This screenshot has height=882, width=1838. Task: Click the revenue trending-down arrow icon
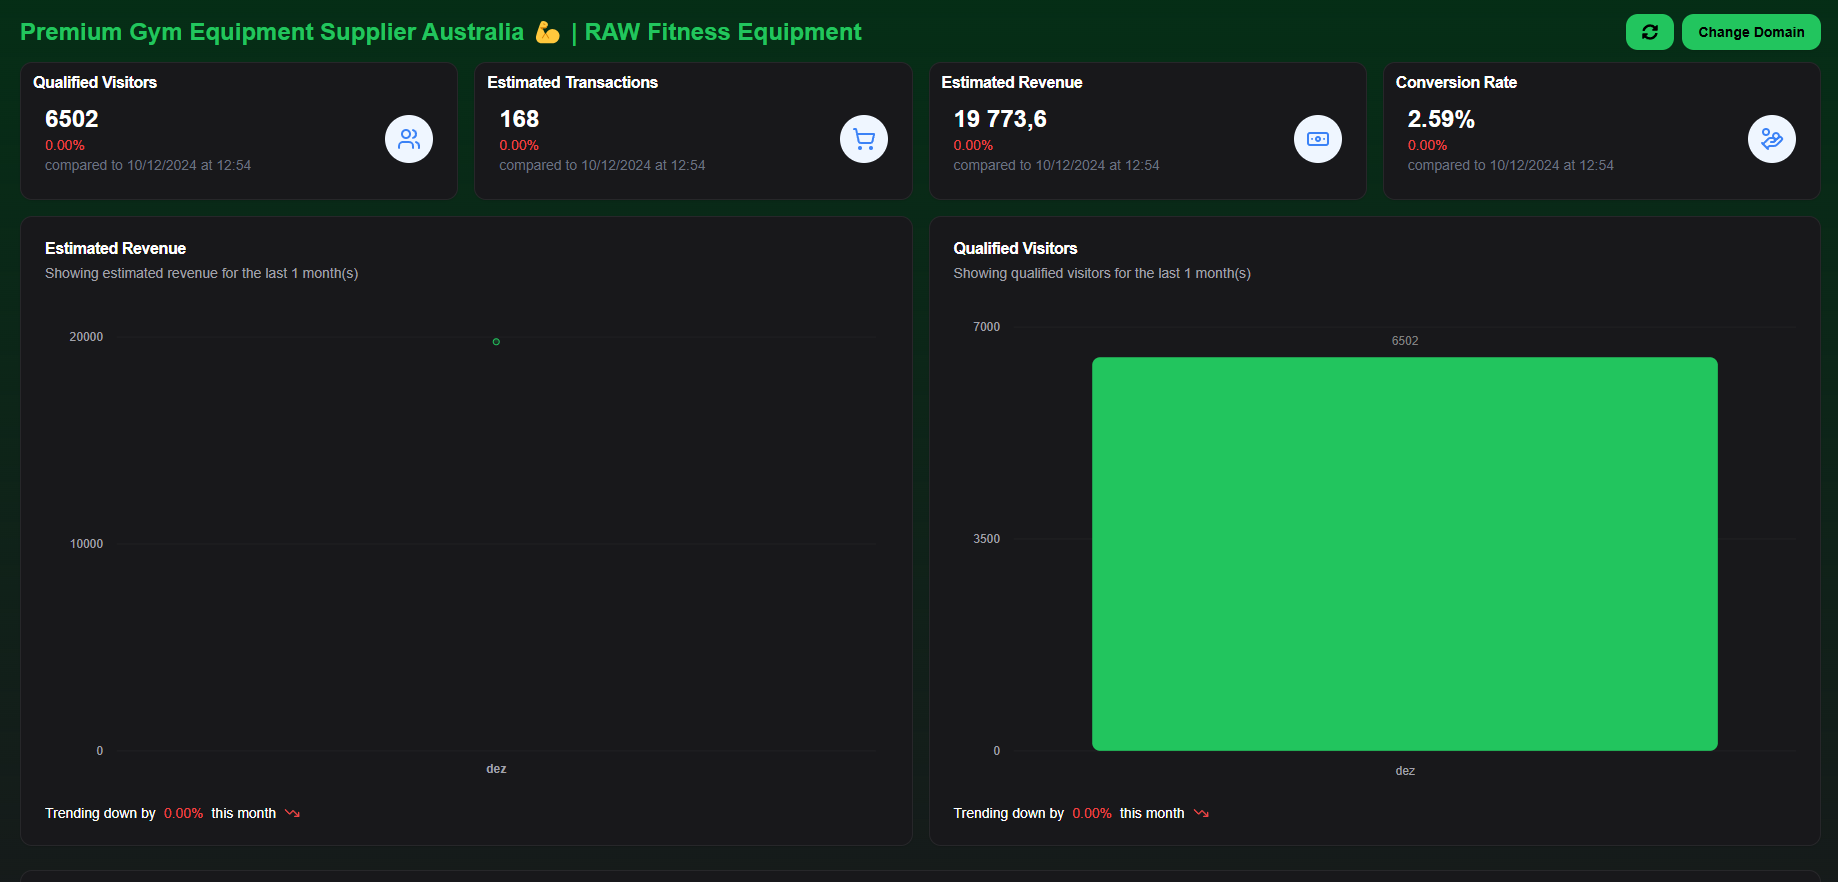(293, 813)
